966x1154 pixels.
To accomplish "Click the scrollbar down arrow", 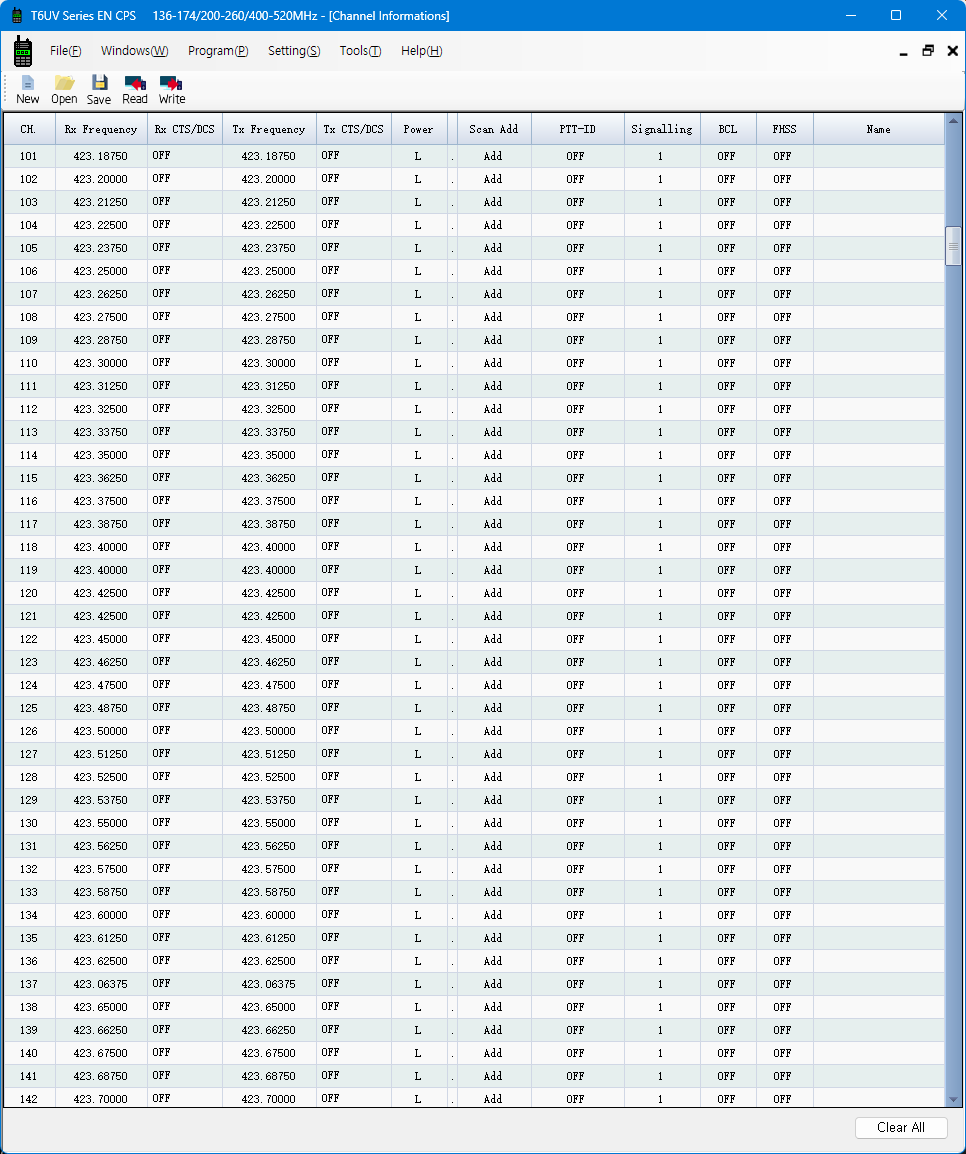I will (953, 1100).
